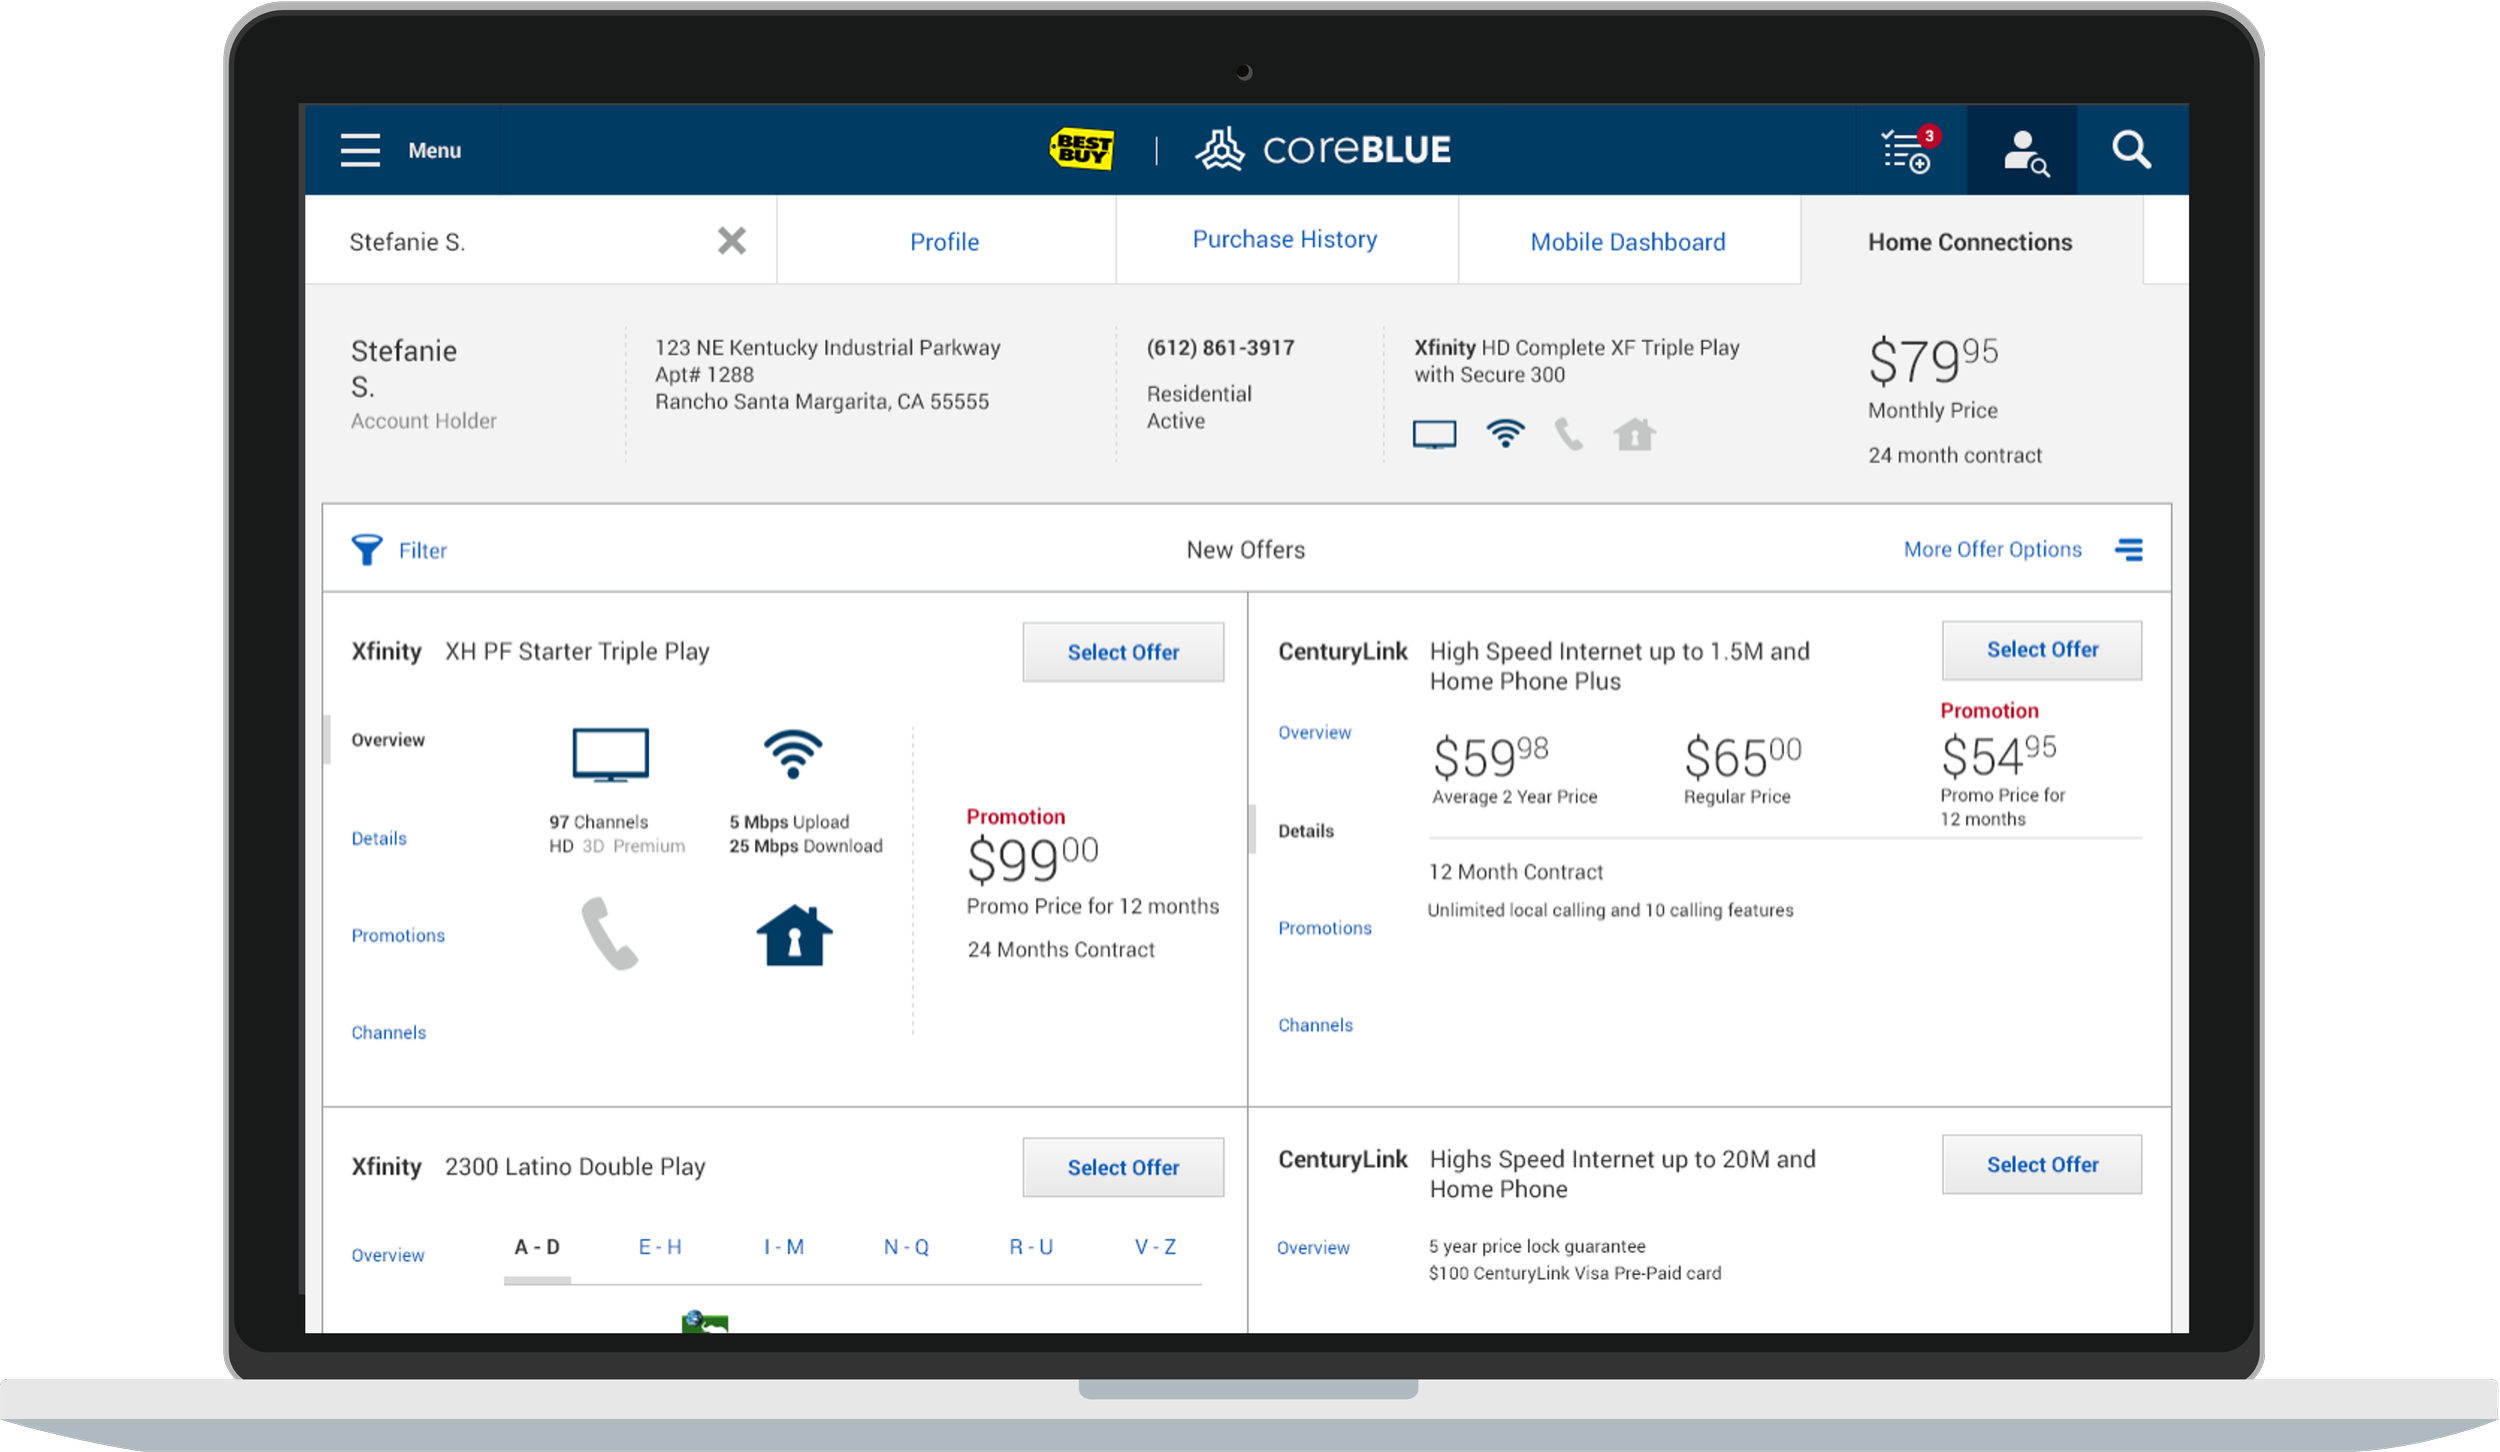Click the home security icon in Starter Triple Play offer
Image resolution: width=2500 pixels, height=1452 pixels.
(x=794, y=935)
